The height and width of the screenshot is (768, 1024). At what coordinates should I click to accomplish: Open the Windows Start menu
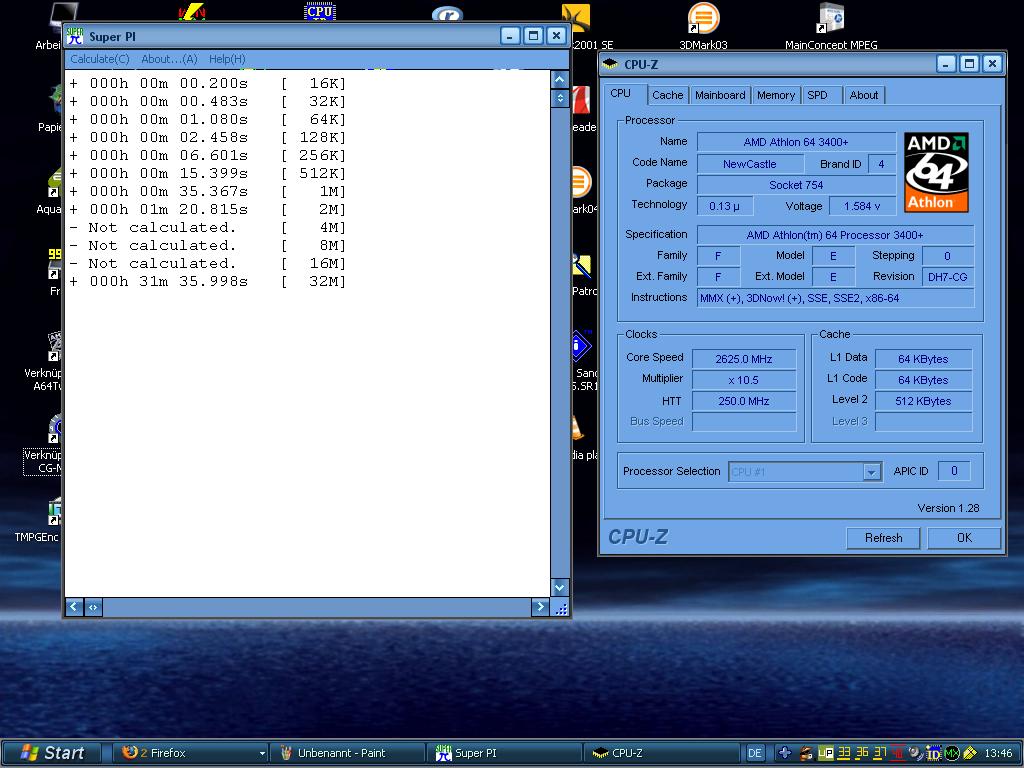[x=52, y=753]
